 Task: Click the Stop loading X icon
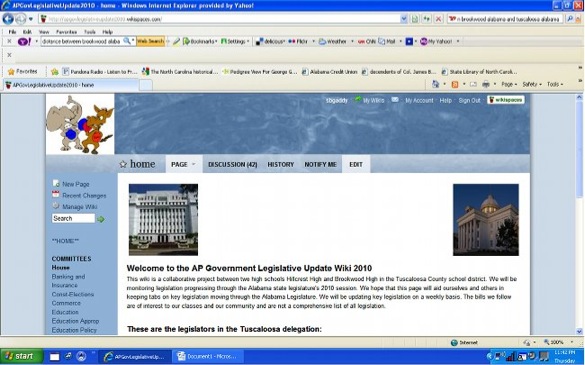(x=439, y=19)
